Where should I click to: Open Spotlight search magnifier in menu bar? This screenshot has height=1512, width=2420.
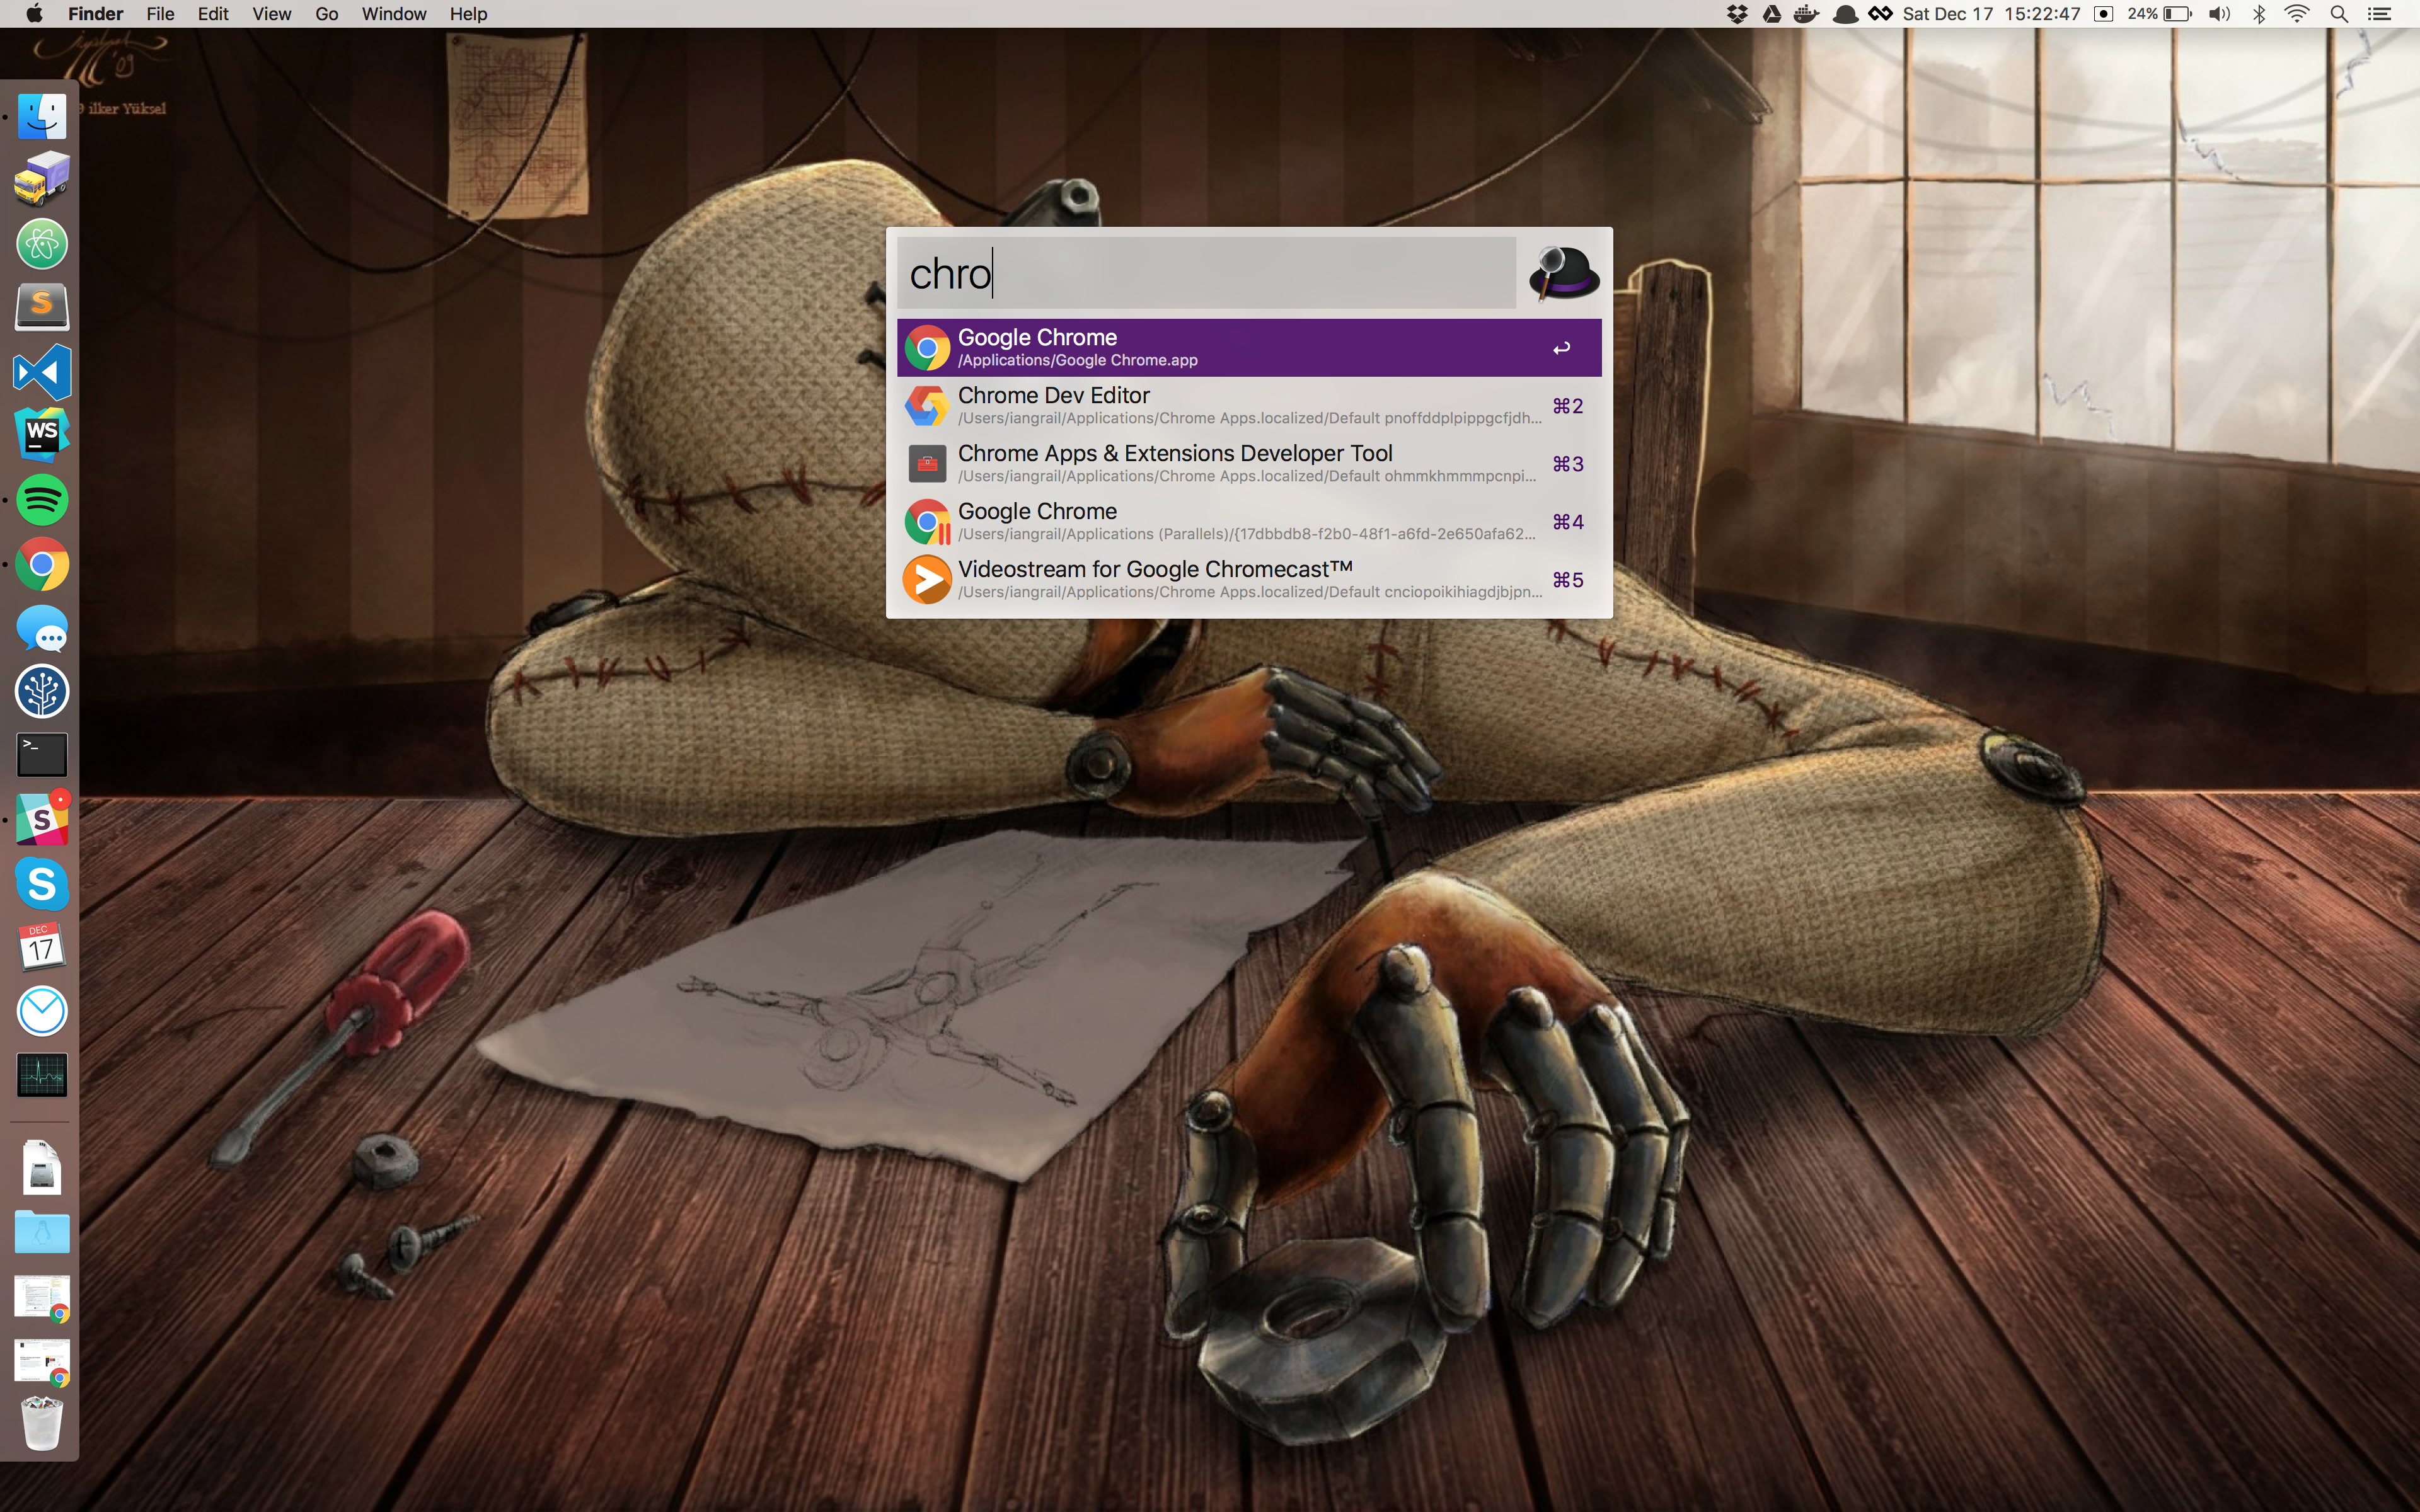2339,14
